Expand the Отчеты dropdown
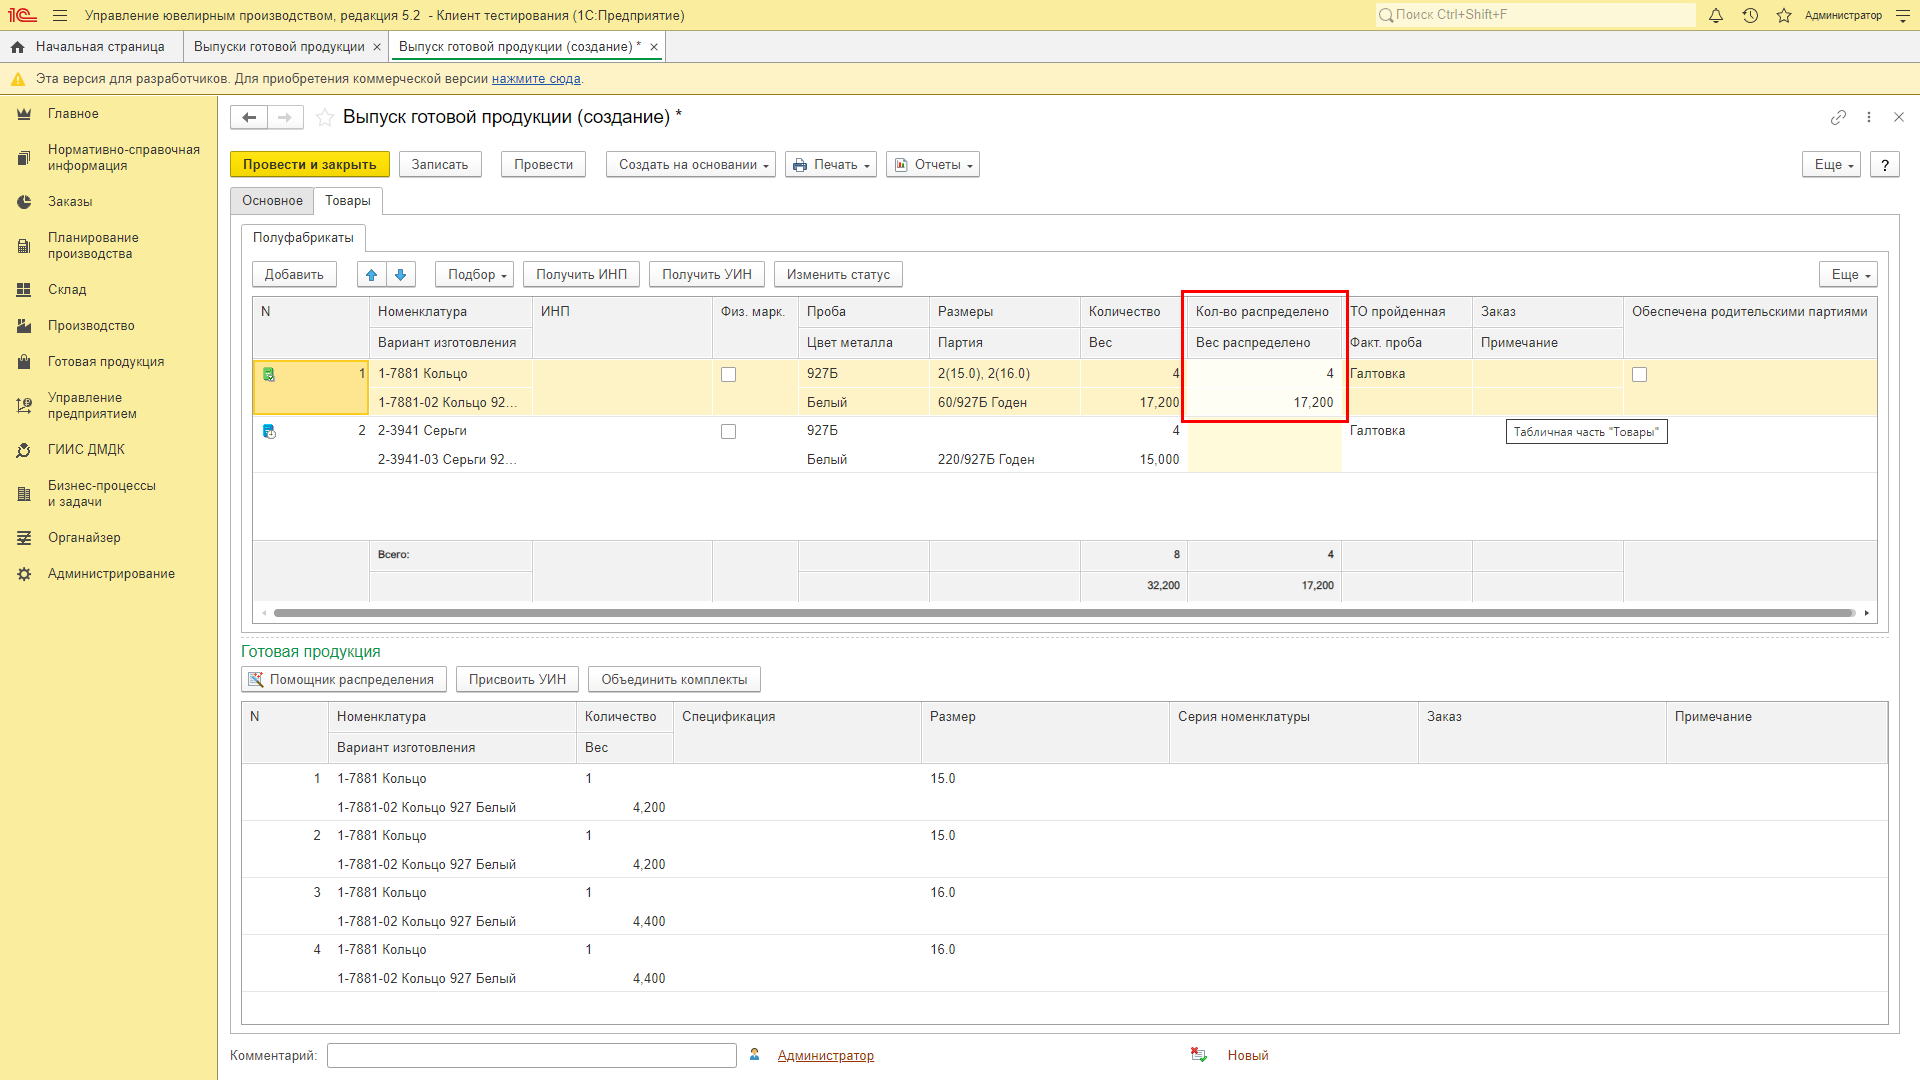This screenshot has height=1080, width=1920. click(x=933, y=165)
